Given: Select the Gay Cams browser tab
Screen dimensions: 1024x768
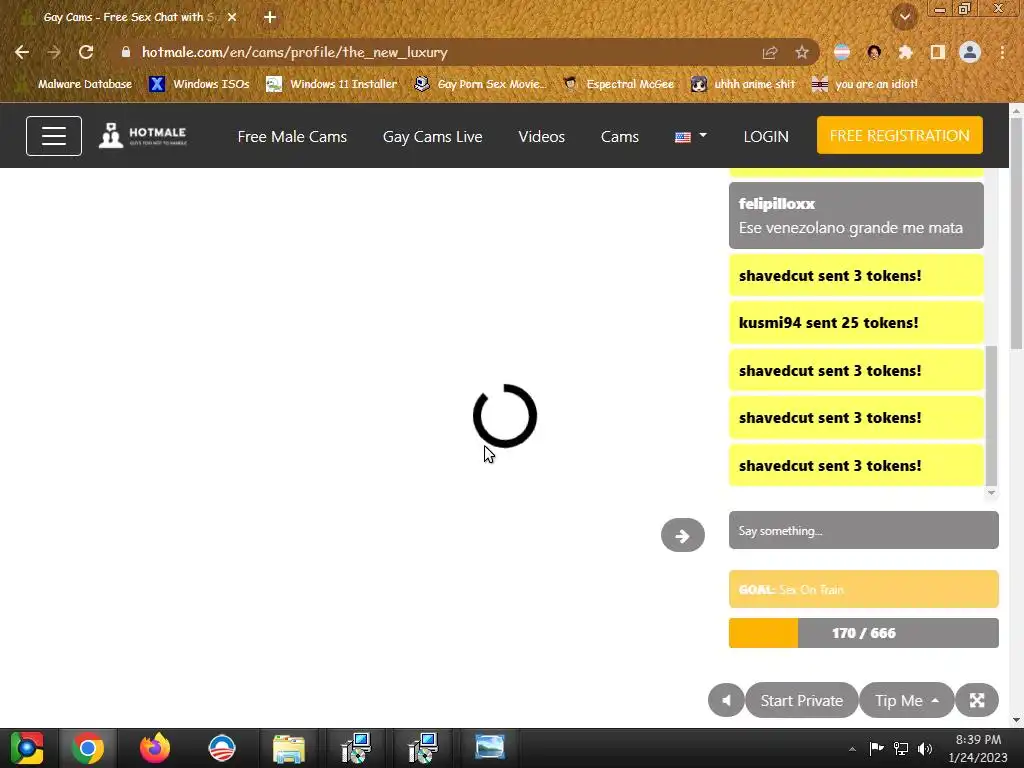Looking at the screenshot, I should (129, 17).
